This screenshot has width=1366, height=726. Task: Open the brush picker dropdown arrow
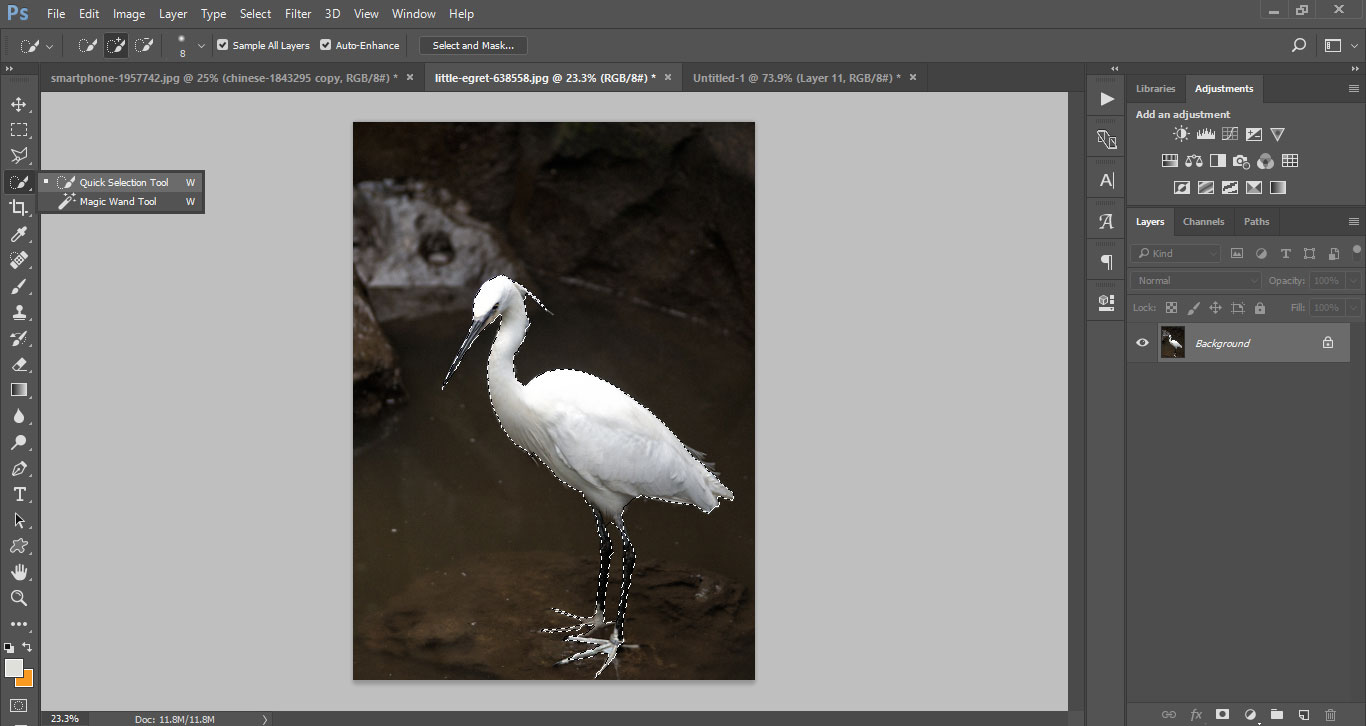[202, 45]
